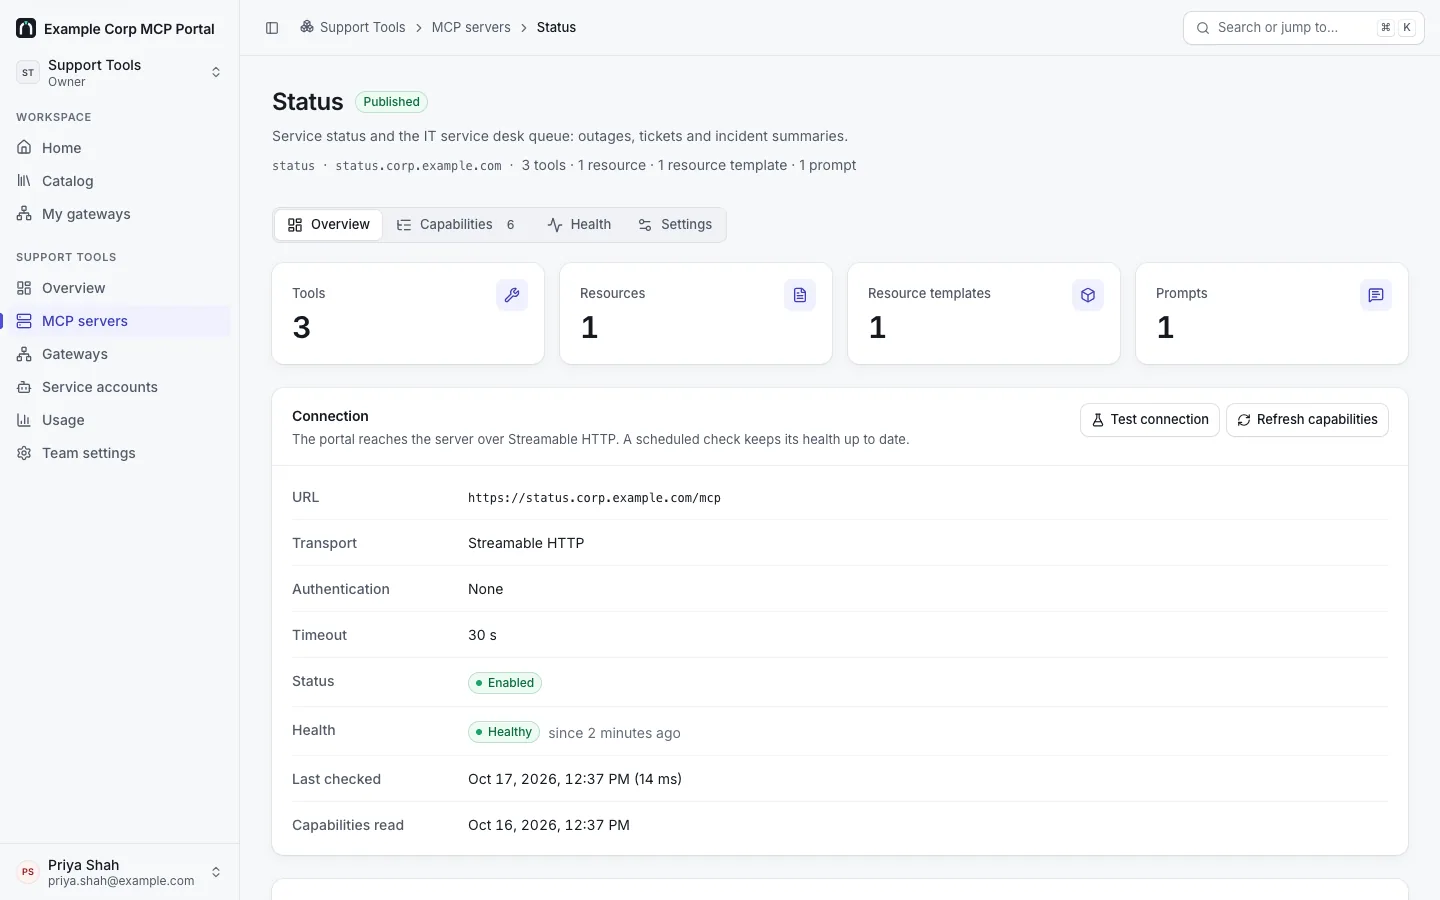Click the ST workspace avatar
Viewport: 1440px width, 900px height.
tap(28, 72)
